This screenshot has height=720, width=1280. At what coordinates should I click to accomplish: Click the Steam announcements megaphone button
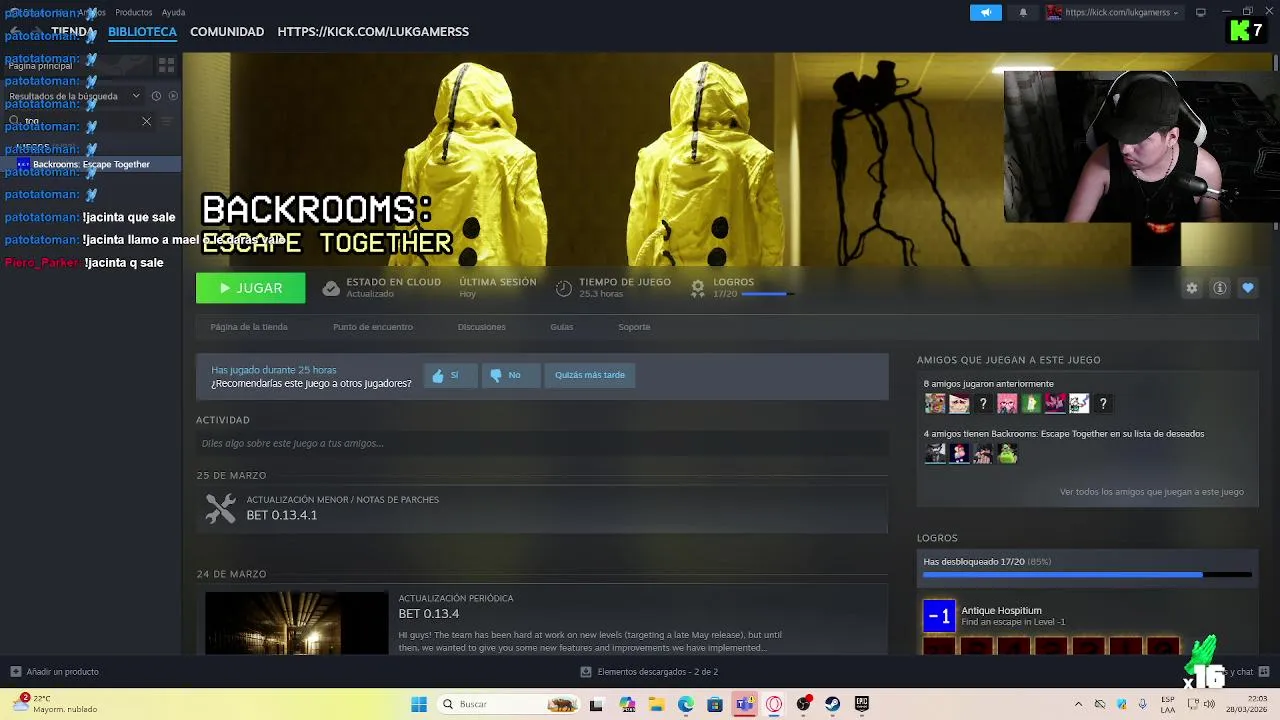click(x=985, y=12)
